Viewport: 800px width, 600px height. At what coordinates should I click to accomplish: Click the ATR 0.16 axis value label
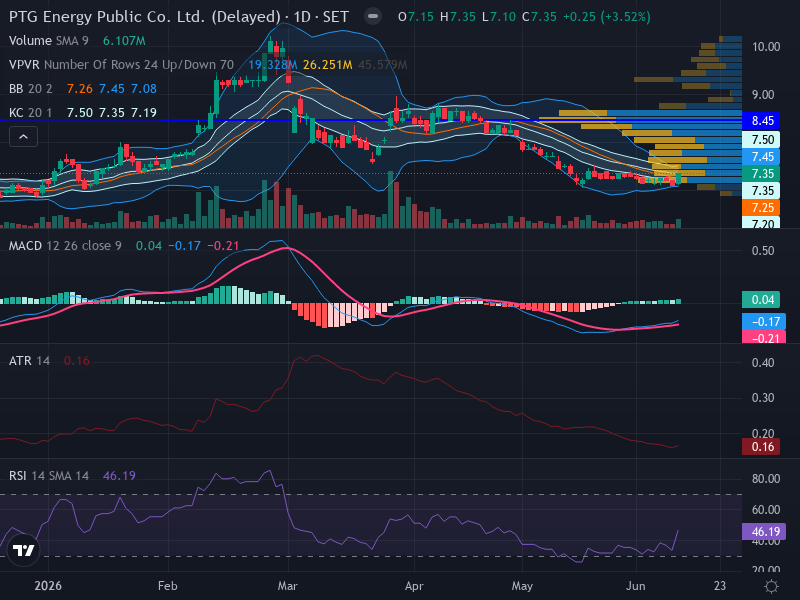coord(761,447)
